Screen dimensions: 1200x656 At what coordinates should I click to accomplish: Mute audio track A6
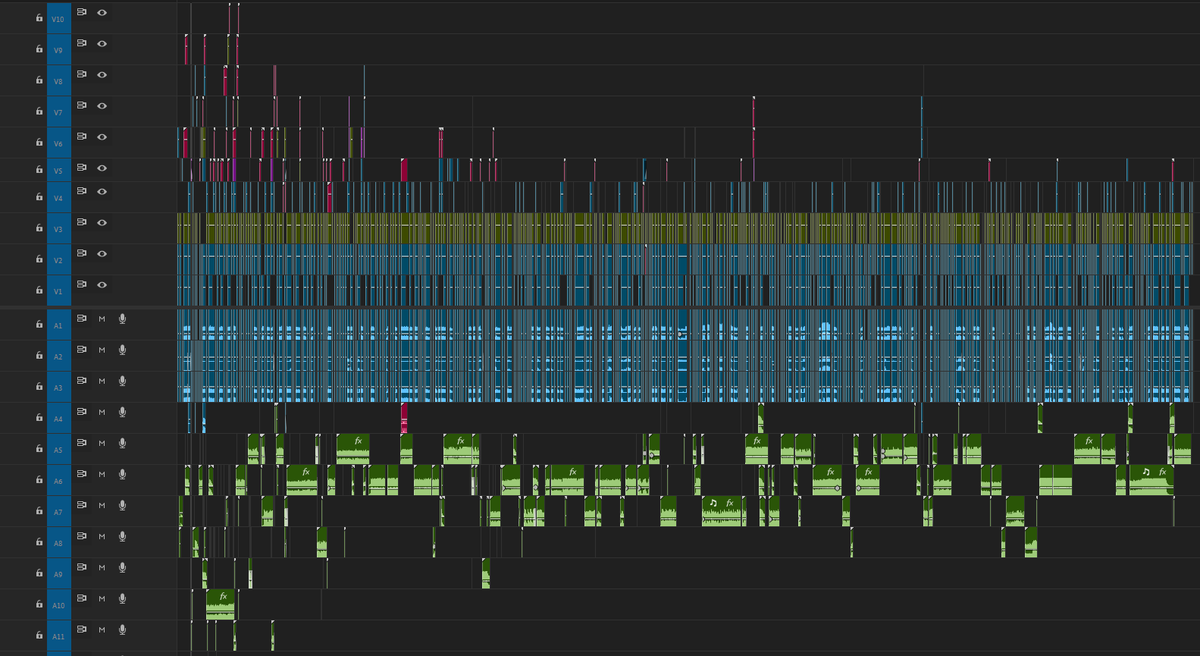click(x=102, y=473)
